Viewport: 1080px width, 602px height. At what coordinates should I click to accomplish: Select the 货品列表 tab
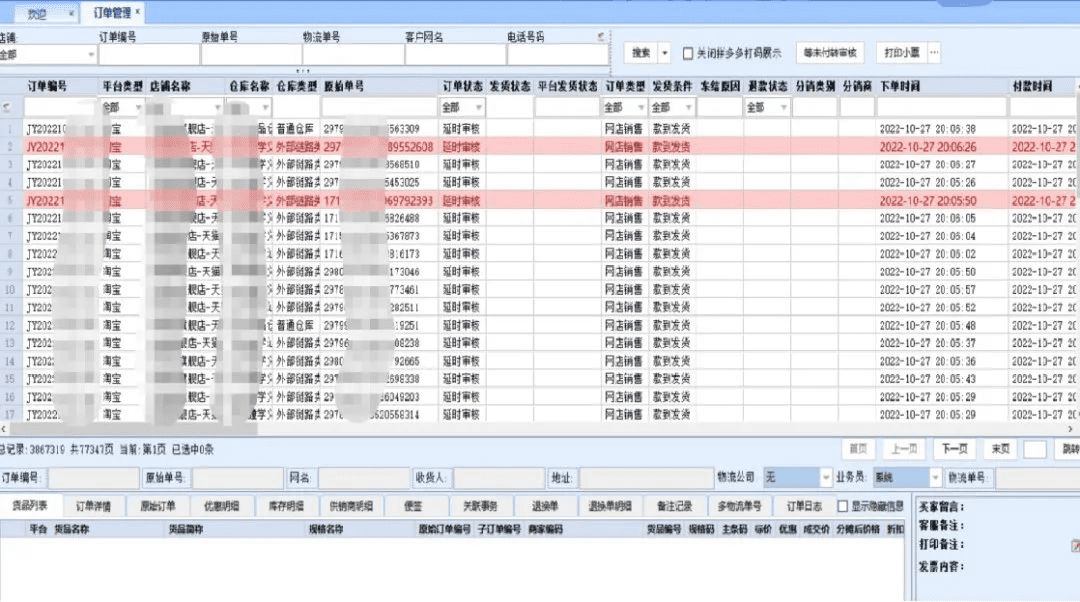tap(30, 506)
